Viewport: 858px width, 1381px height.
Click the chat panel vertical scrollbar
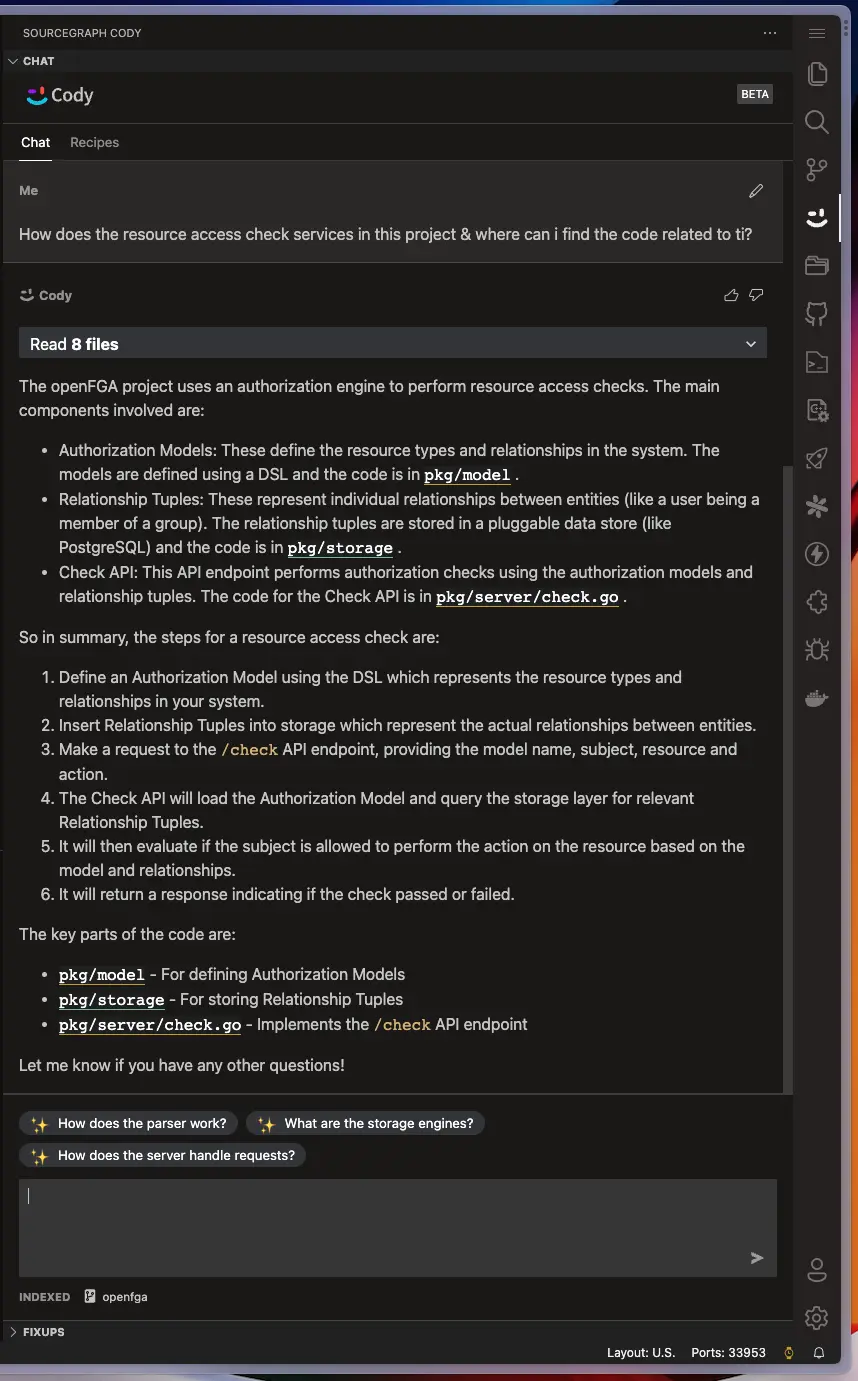pyautogui.click(x=788, y=780)
